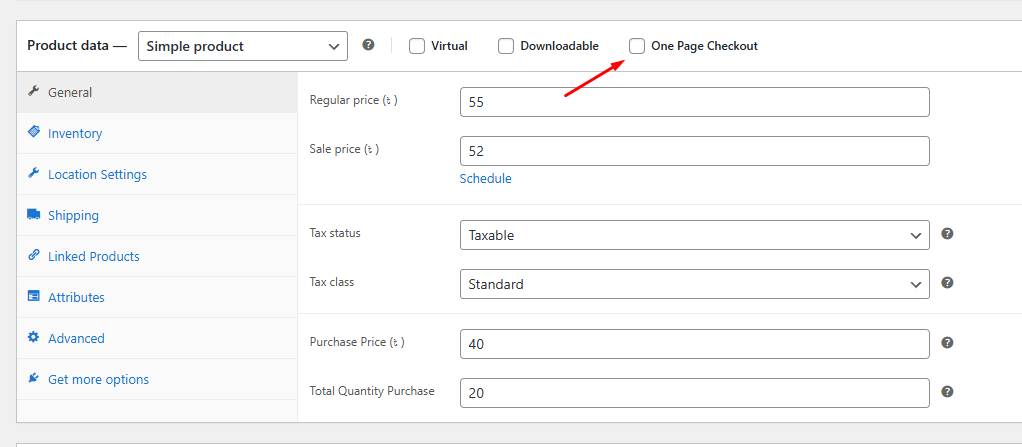Go to the Linked Products tab
This screenshot has height=447, width=1022.
[x=157, y=257]
